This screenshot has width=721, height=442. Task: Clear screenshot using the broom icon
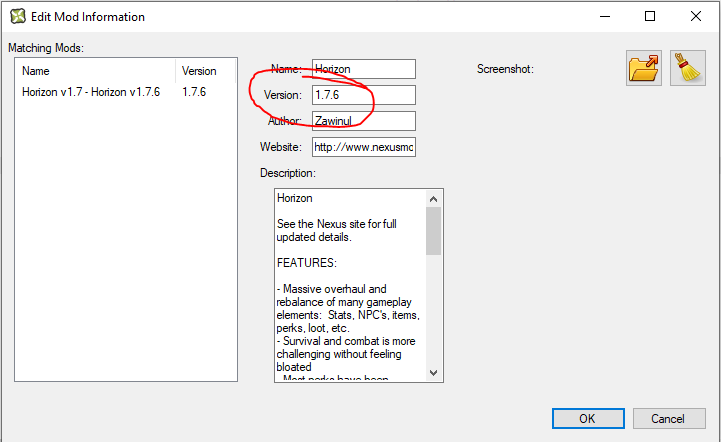point(687,68)
